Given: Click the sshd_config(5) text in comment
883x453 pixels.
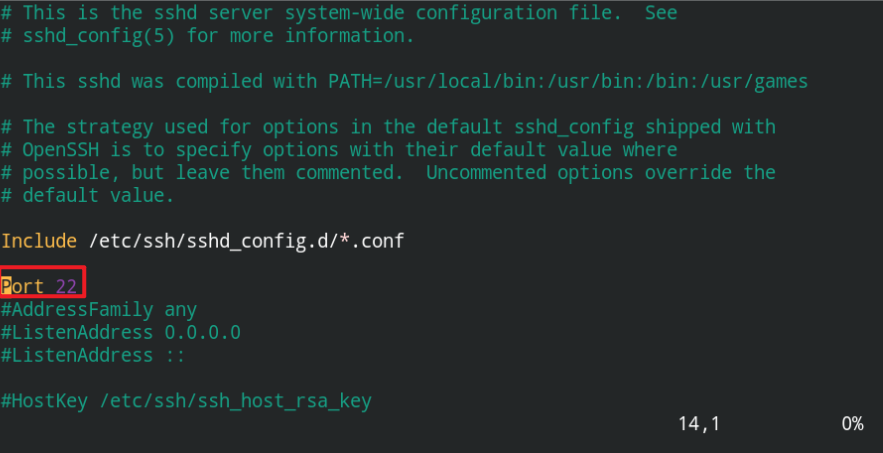Looking at the screenshot, I should (x=99, y=36).
